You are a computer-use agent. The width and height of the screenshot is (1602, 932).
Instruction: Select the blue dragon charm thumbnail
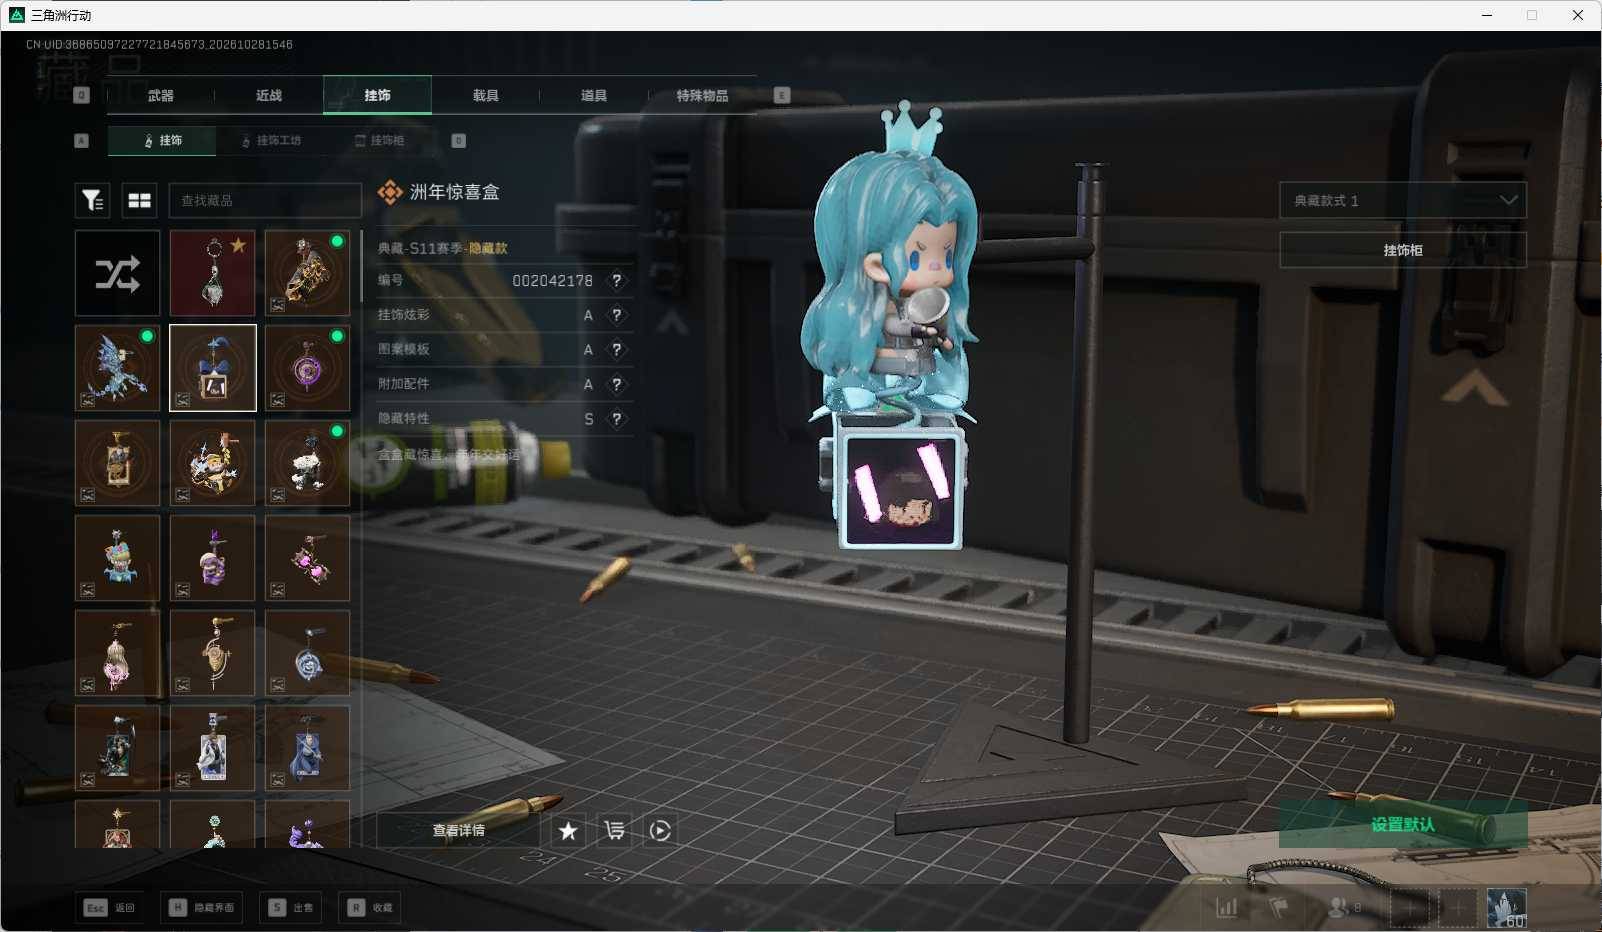point(117,368)
